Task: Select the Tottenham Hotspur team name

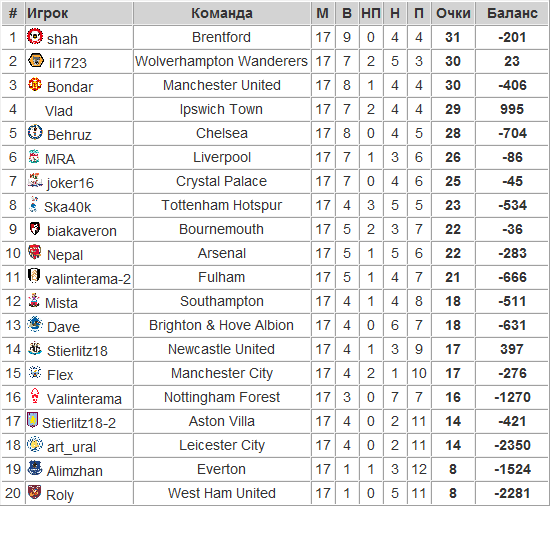Action: (222, 205)
